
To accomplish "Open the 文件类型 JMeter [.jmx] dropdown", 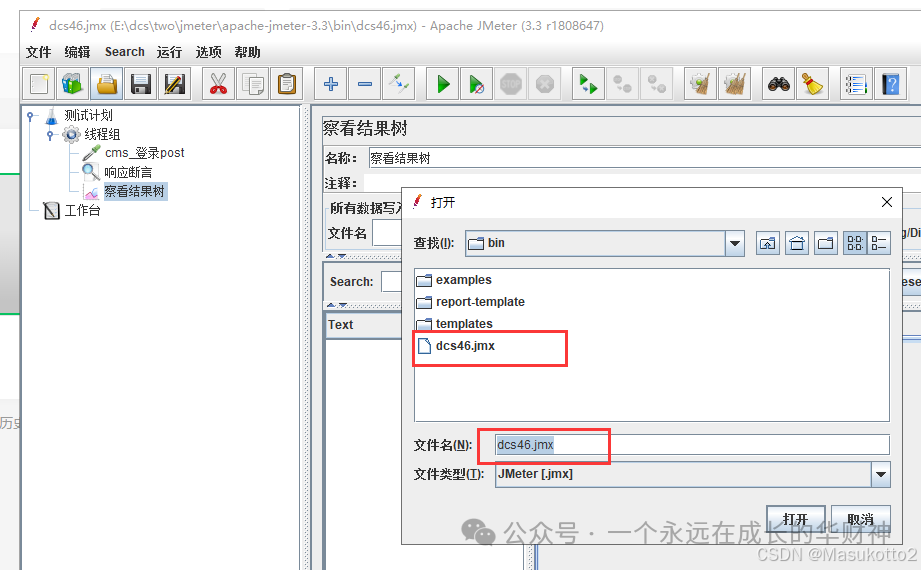I will (880, 474).
